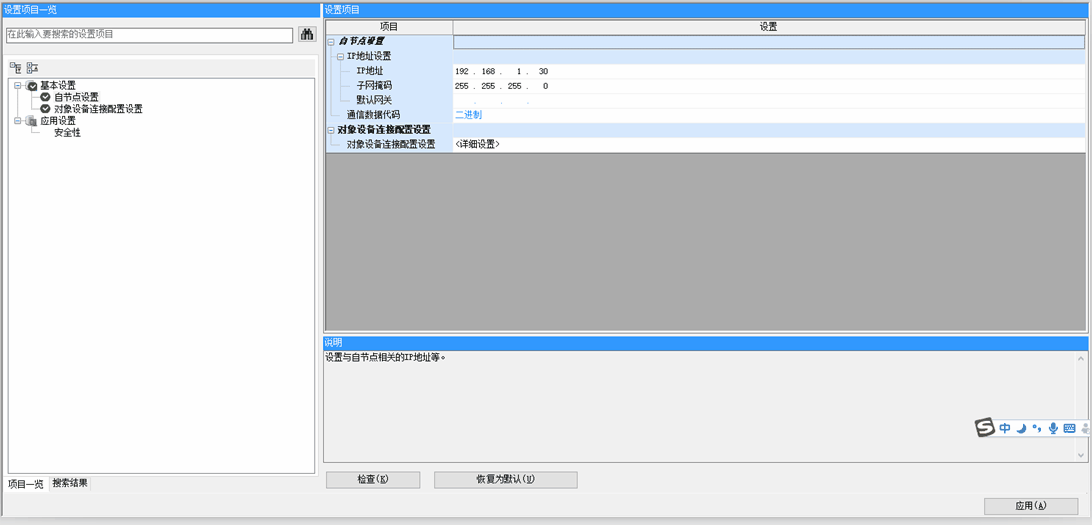Collapse the 基本设置 tree node
The image size is (1092, 525).
pos(18,86)
